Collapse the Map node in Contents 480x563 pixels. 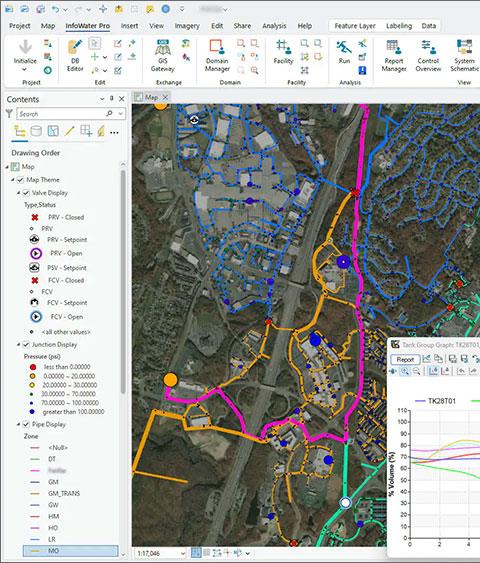pyautogui.click(x=7, y=167)
